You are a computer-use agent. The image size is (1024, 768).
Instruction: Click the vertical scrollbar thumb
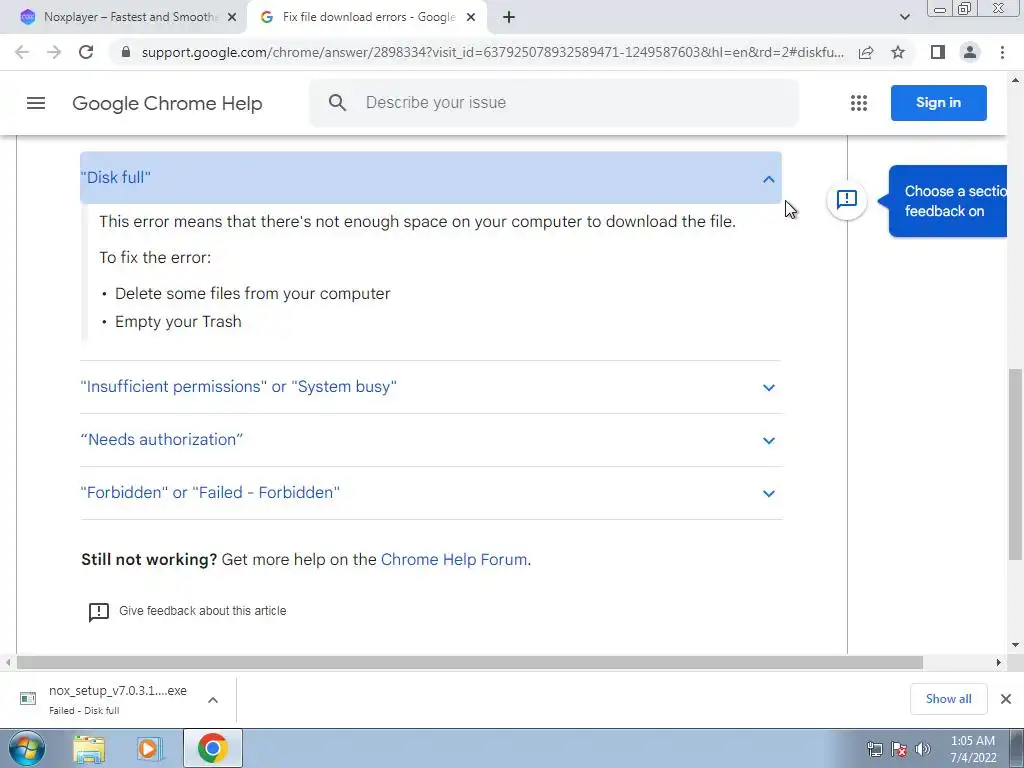(1016, 464)
